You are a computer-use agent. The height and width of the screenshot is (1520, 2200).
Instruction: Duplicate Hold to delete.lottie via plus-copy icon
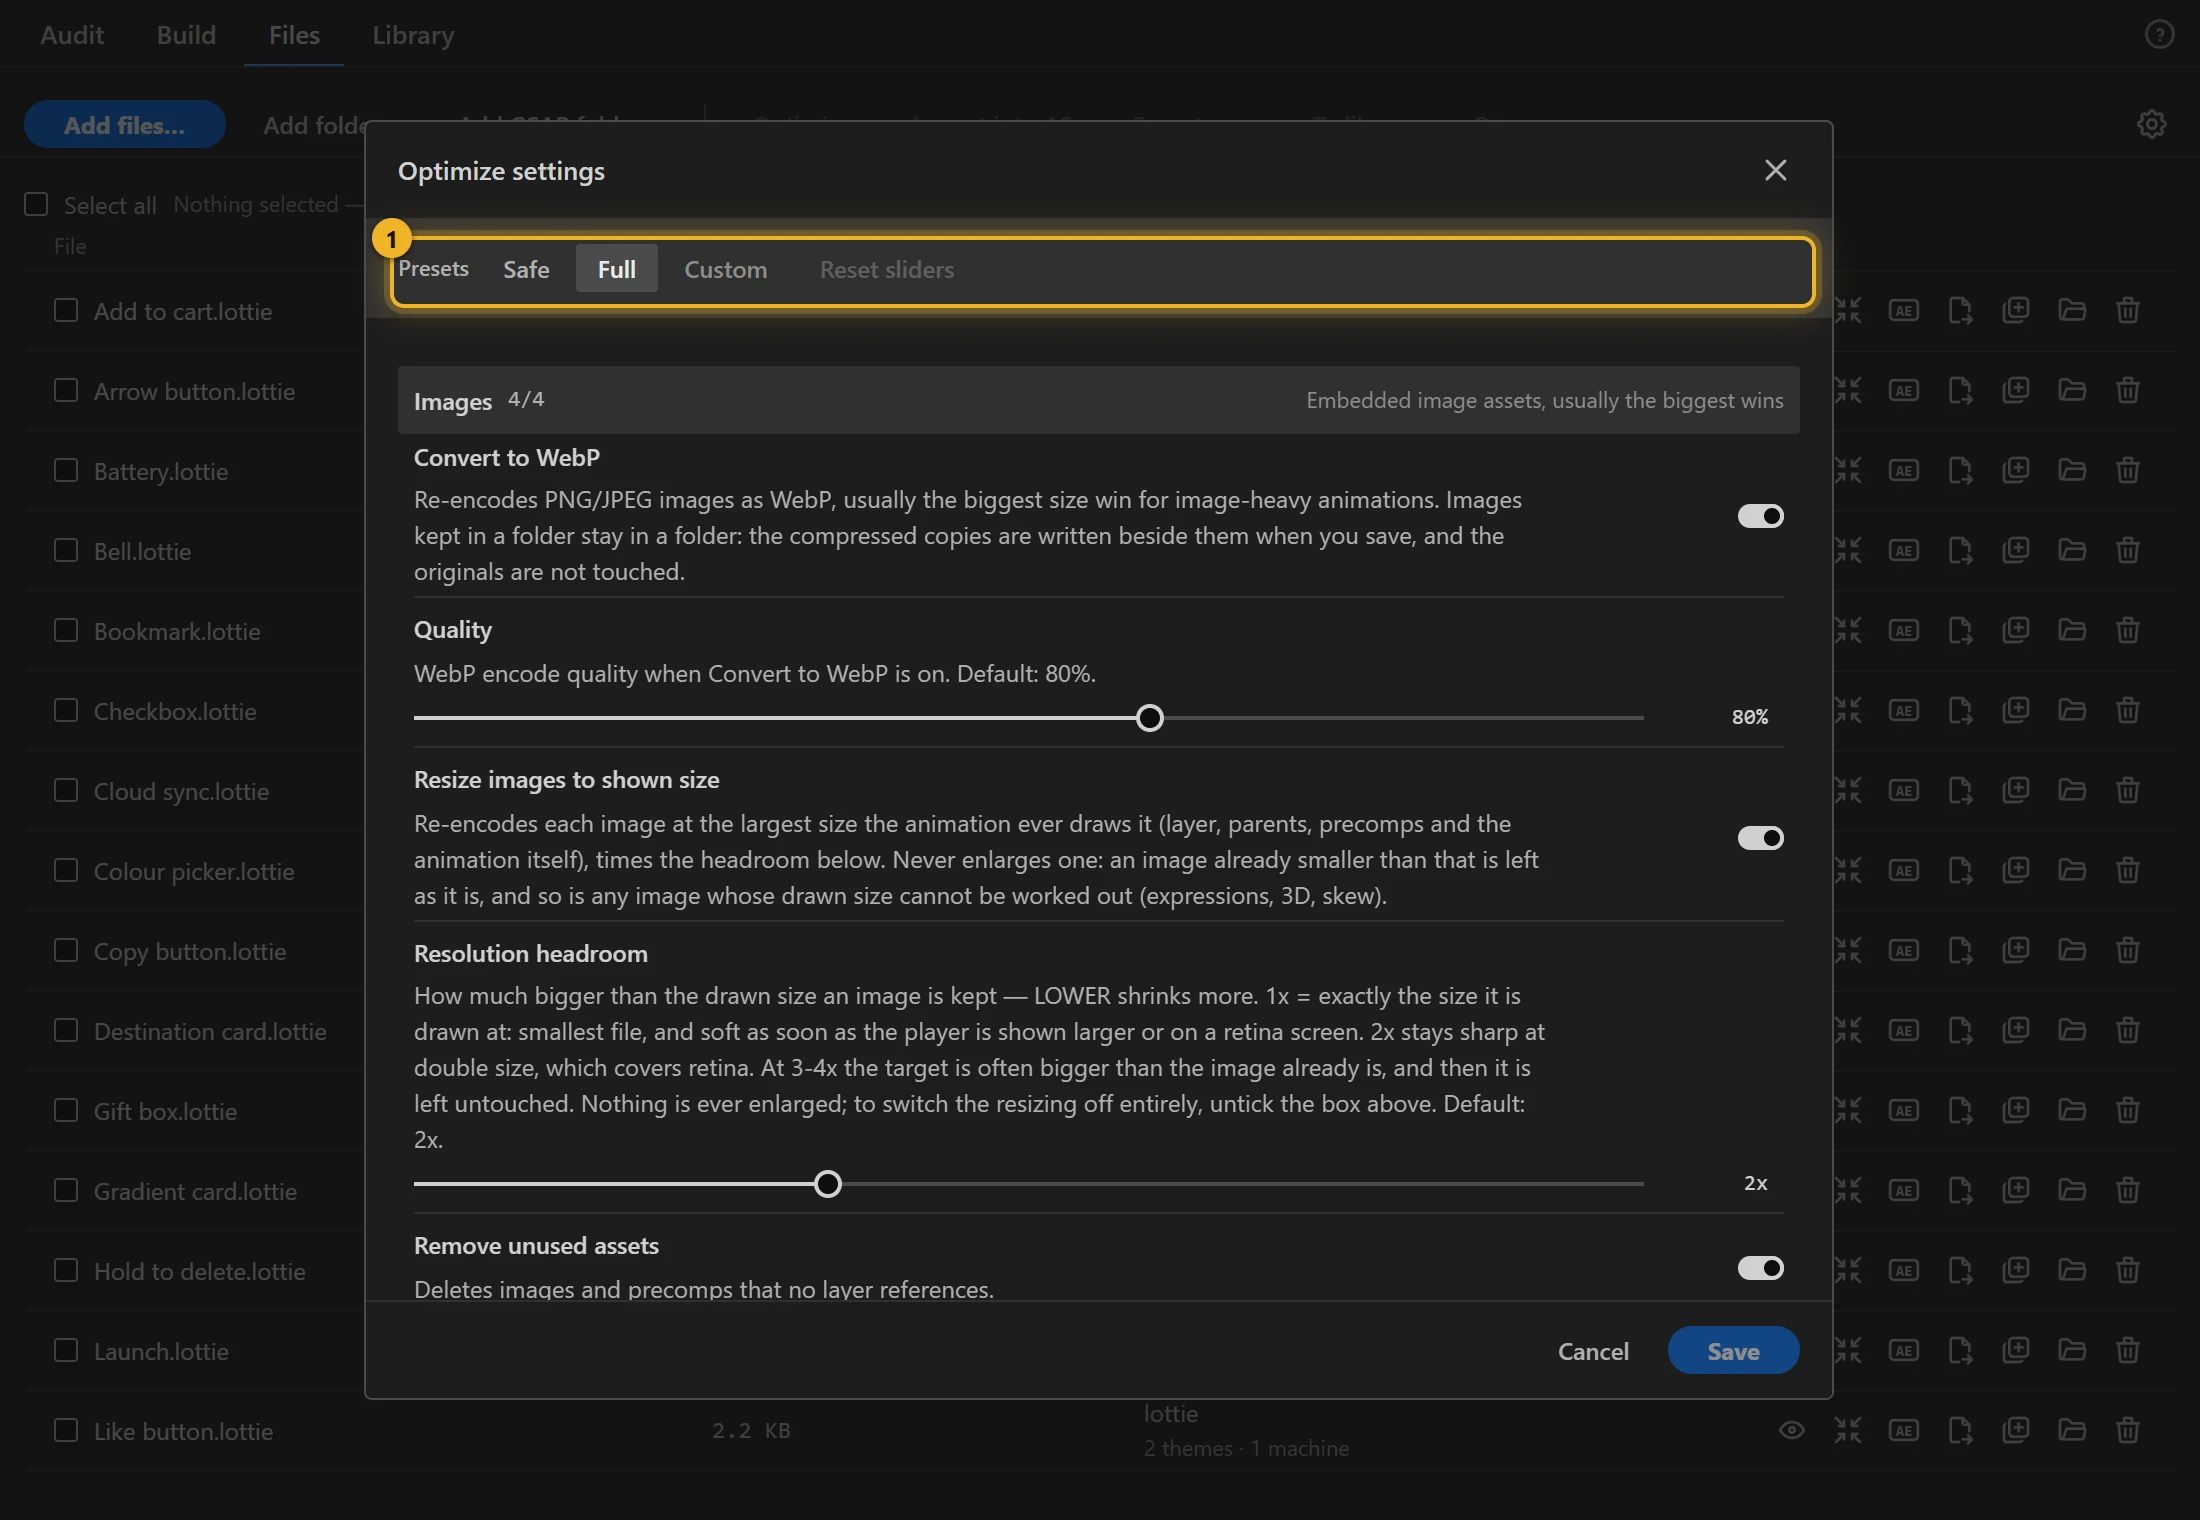(x=2016, y=1270)
